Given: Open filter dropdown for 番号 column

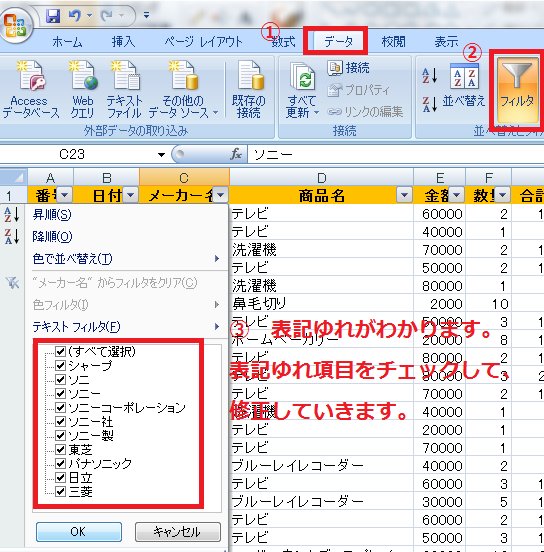Looking at the screenshot, I should pyautogui.click(x=65, y=195).
